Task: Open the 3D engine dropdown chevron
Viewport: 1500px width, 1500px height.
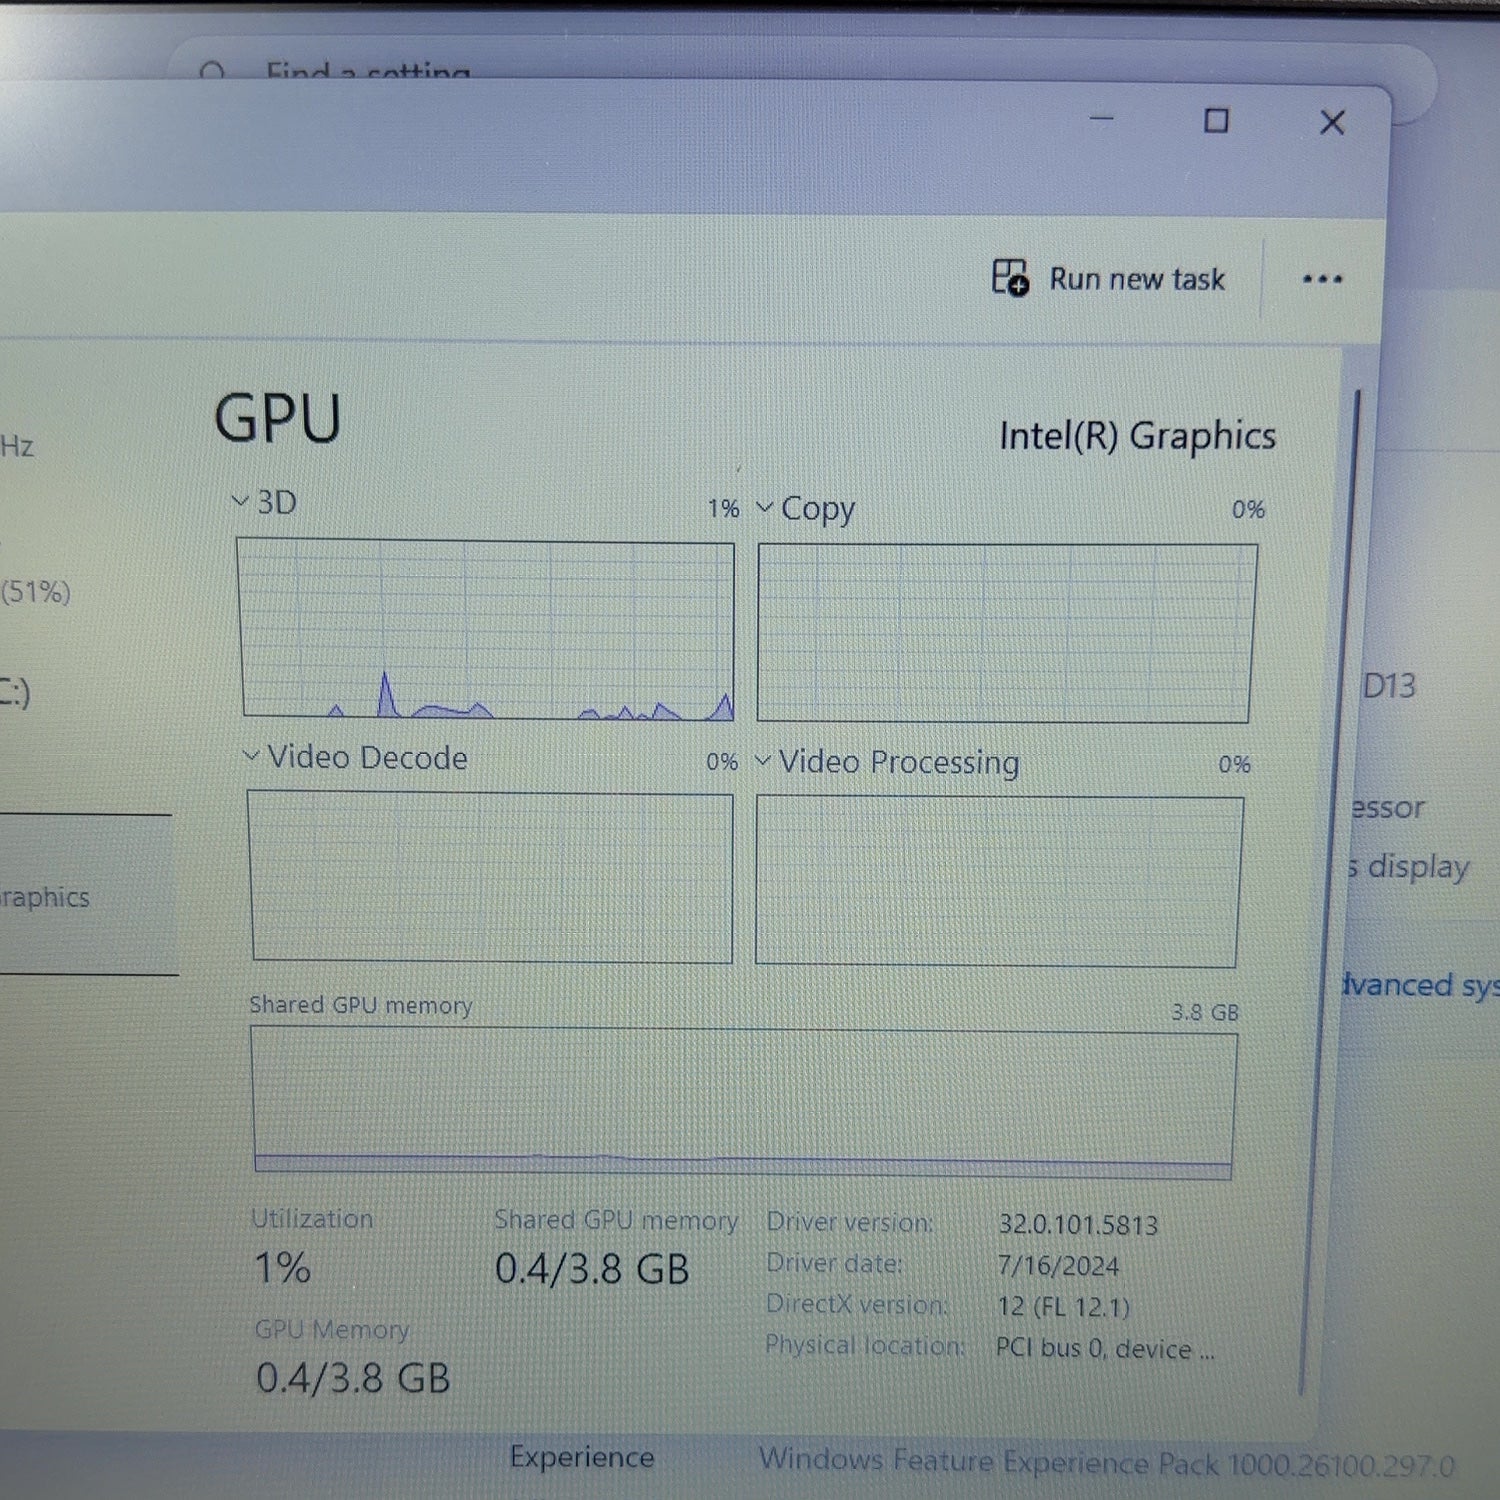Action: coord(239,500)
